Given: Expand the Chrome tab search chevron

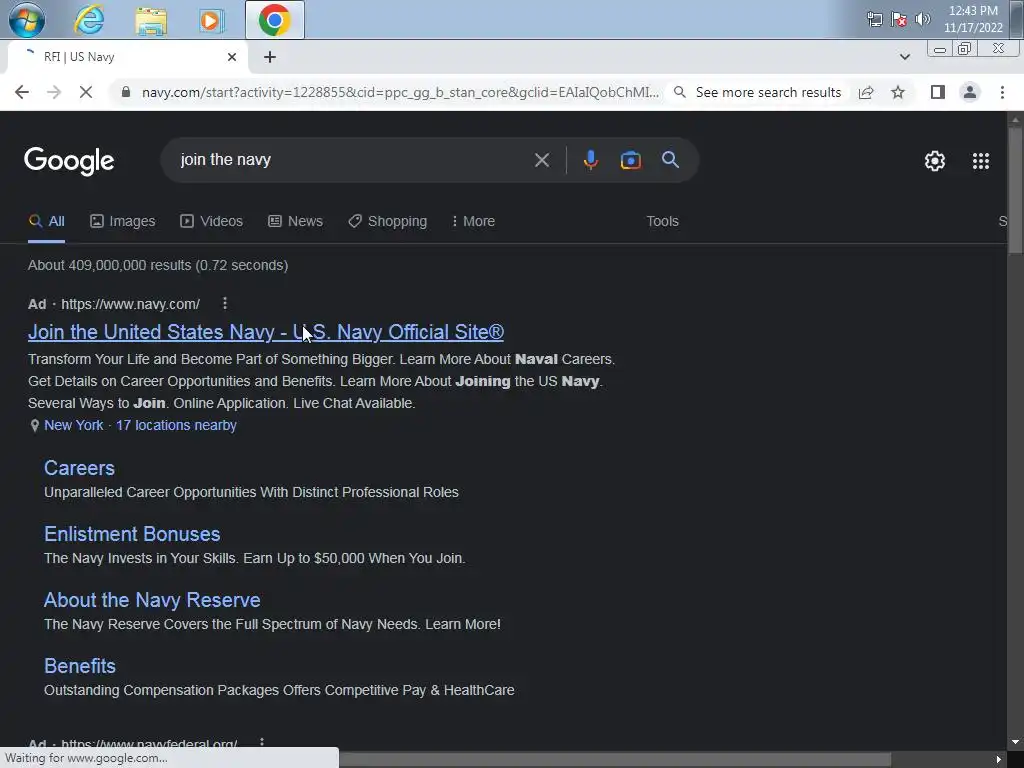Looking at the screenshot, I should click(x=904, y=57).
